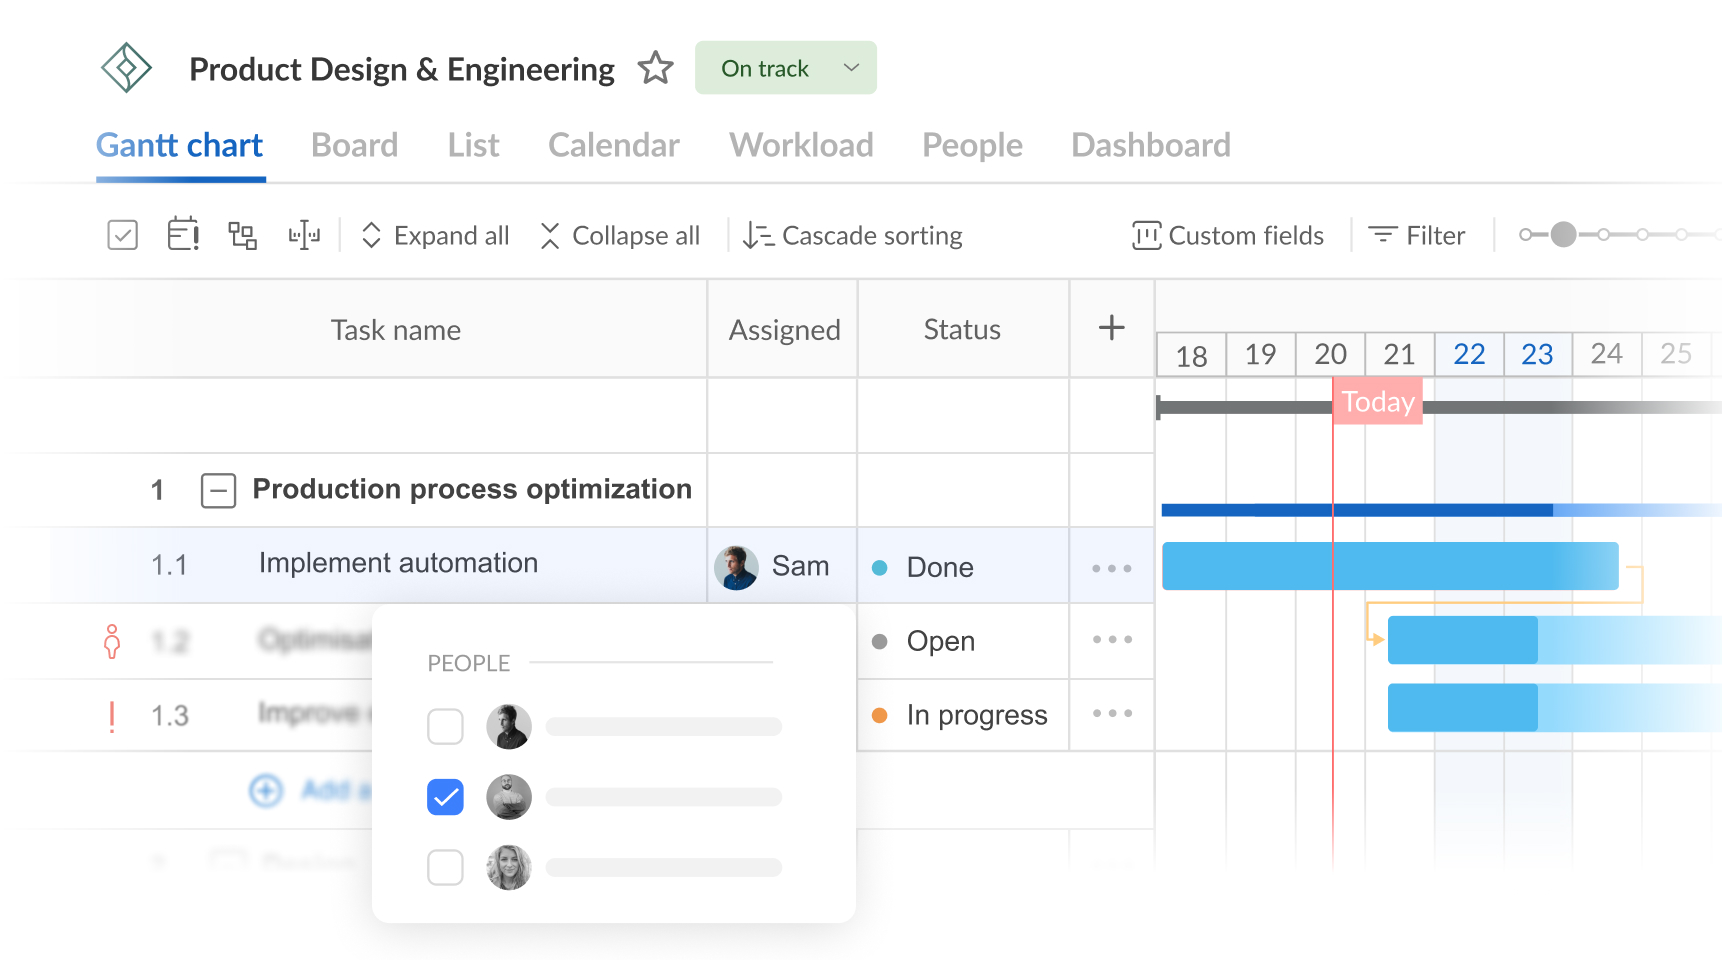Open the three-dot menu for Implement automation
The image size is (1722, 960).
click(1111, 568)
